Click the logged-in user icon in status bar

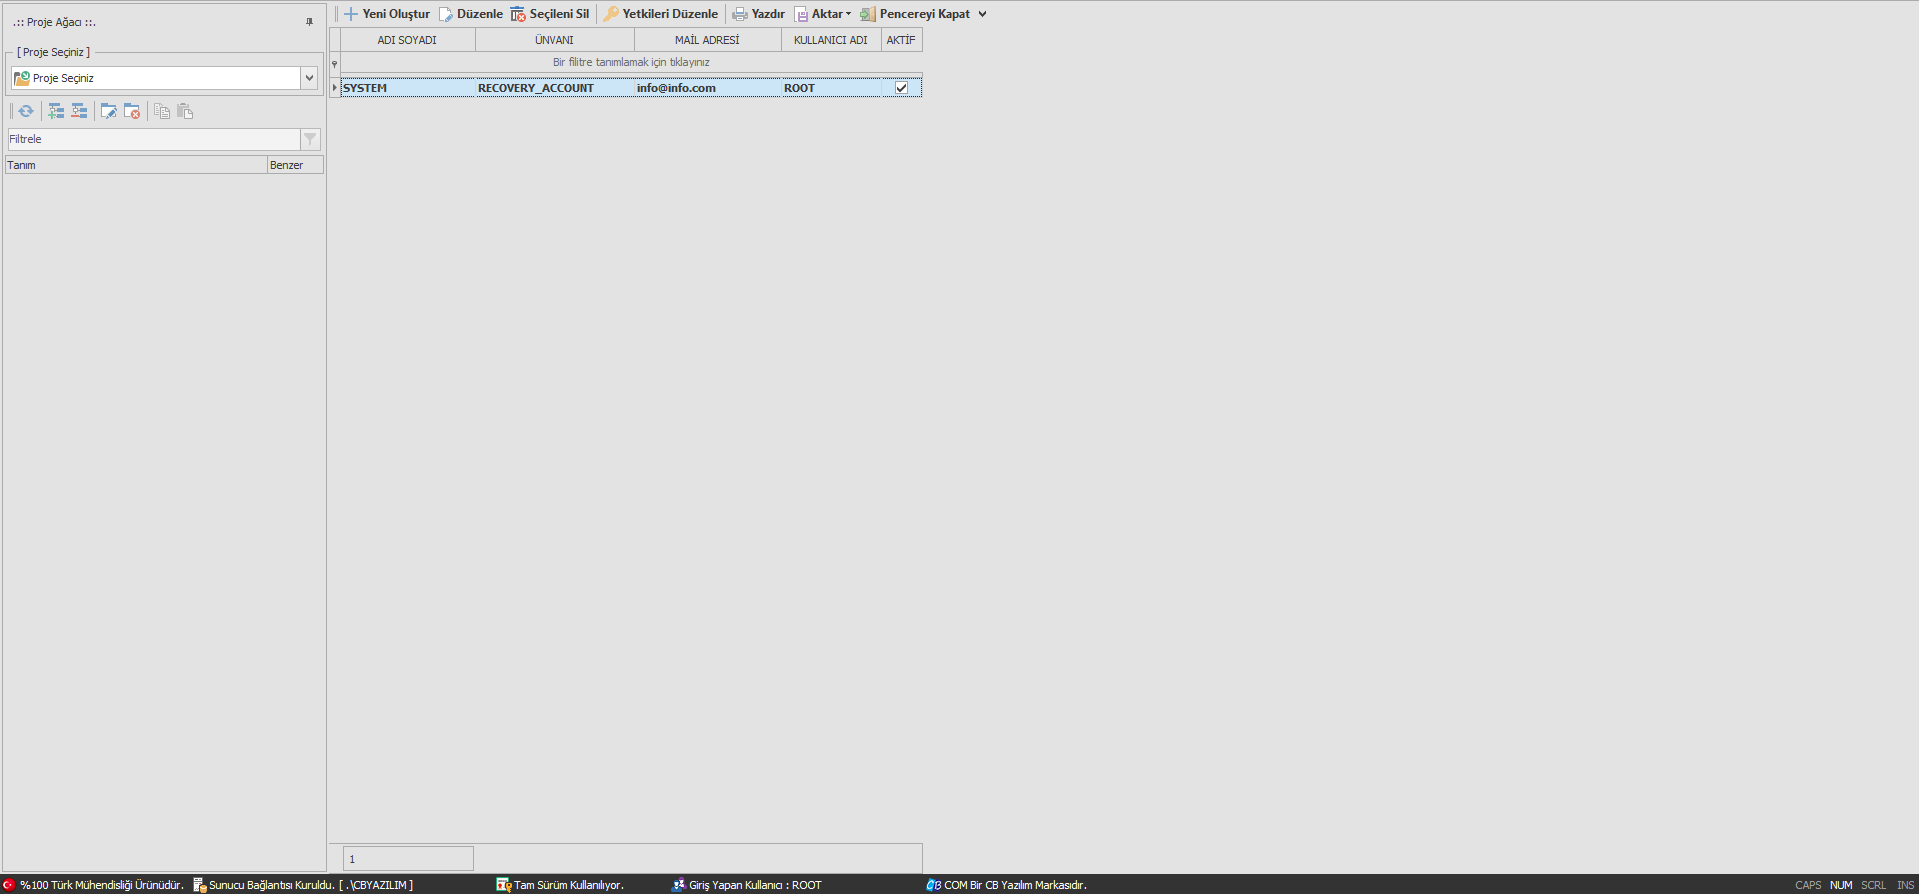[679, 885]
